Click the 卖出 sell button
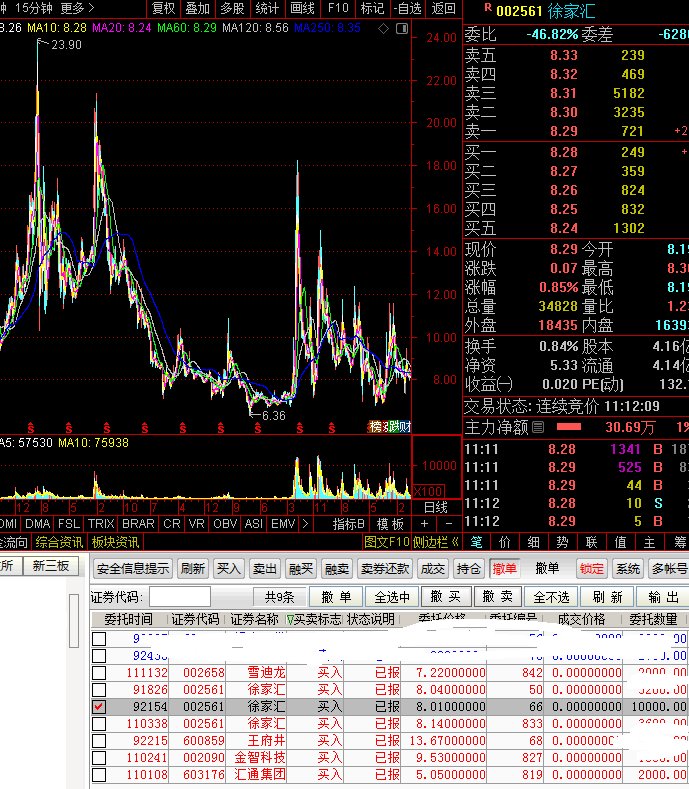Screen dimensions: 689x789 click(265, 569)
